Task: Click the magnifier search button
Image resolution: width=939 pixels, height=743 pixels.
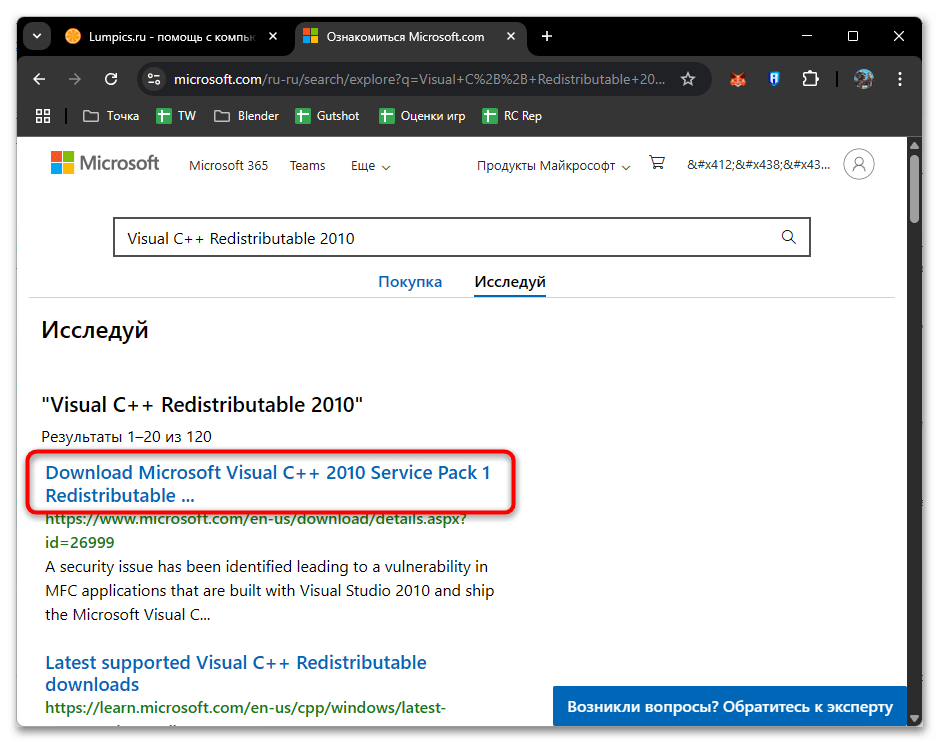Action: click(789, 237)
